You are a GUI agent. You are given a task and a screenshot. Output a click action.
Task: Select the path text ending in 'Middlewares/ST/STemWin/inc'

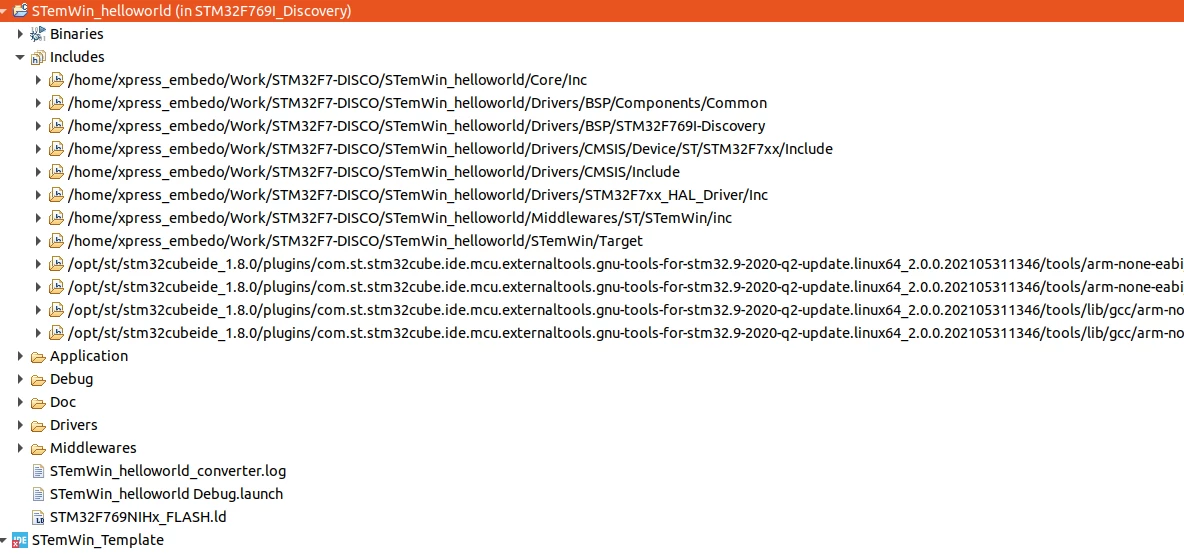pyautogui.click(x=400, y=218)
